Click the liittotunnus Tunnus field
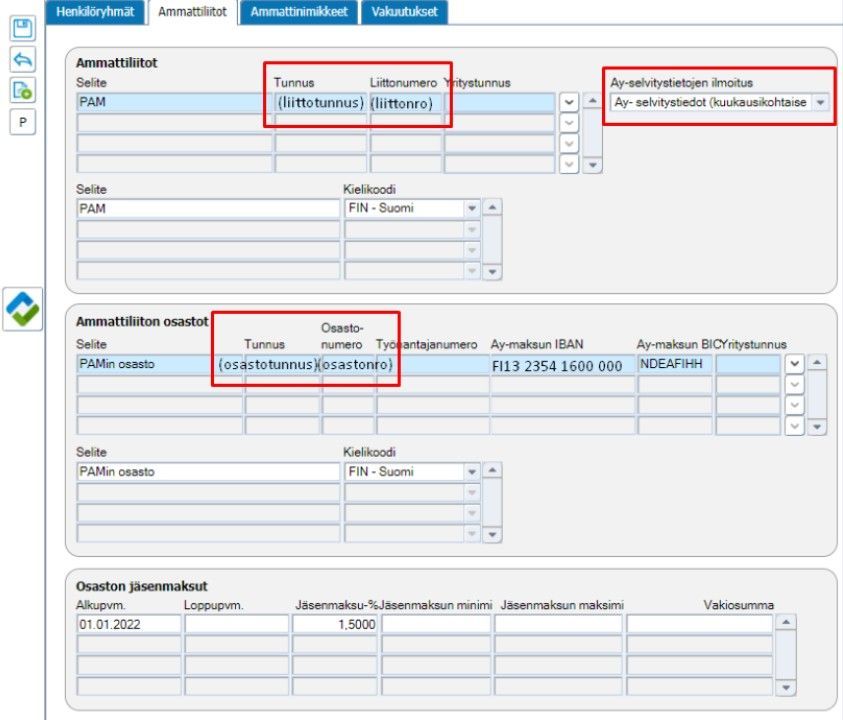This screenshot has width=843, height=720. tap(321, 102)
